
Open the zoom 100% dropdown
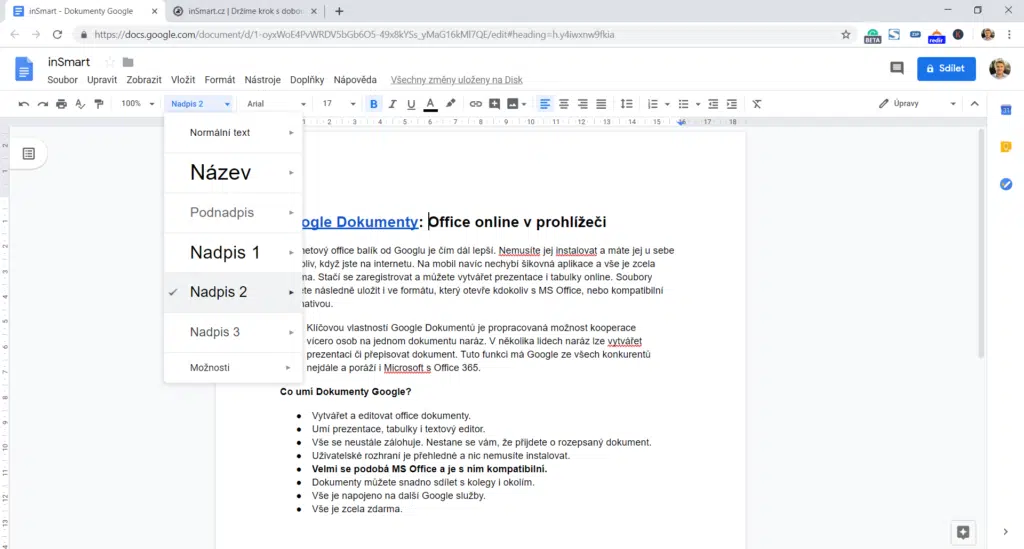(x=137, y=104)
